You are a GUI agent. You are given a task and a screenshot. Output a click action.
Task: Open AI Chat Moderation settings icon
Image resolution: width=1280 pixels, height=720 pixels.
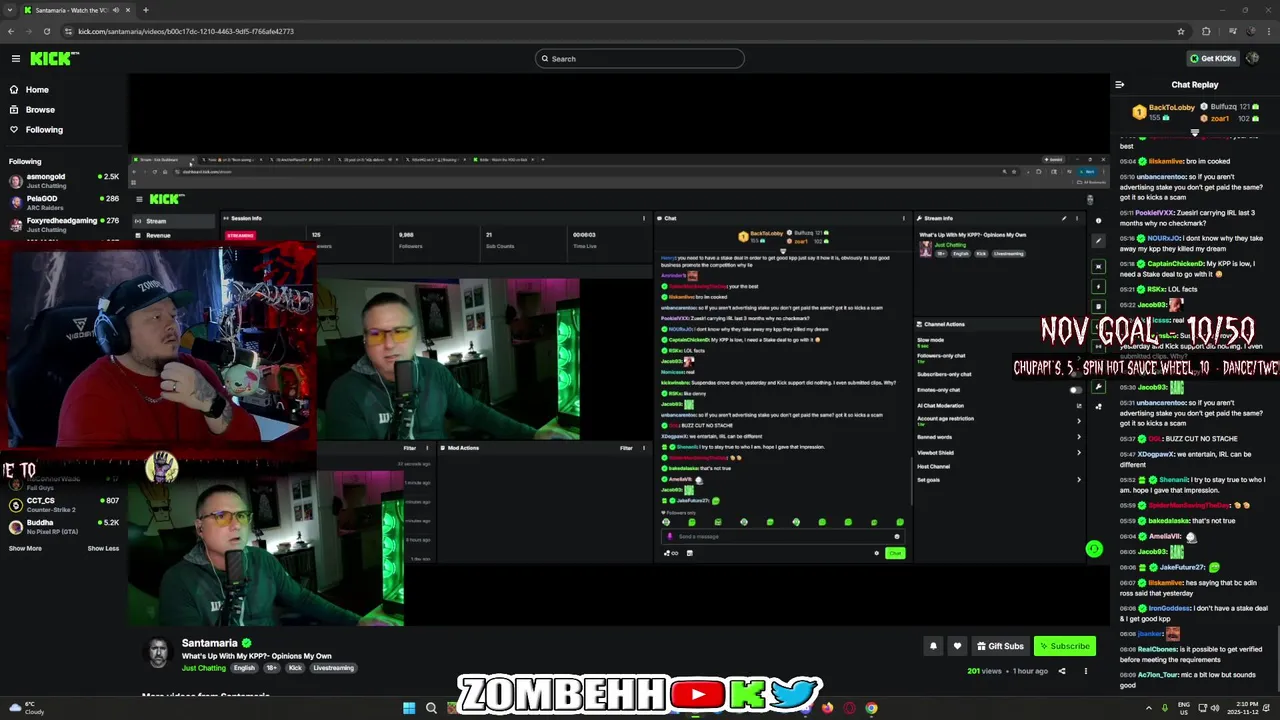[x=1078, y=405]
